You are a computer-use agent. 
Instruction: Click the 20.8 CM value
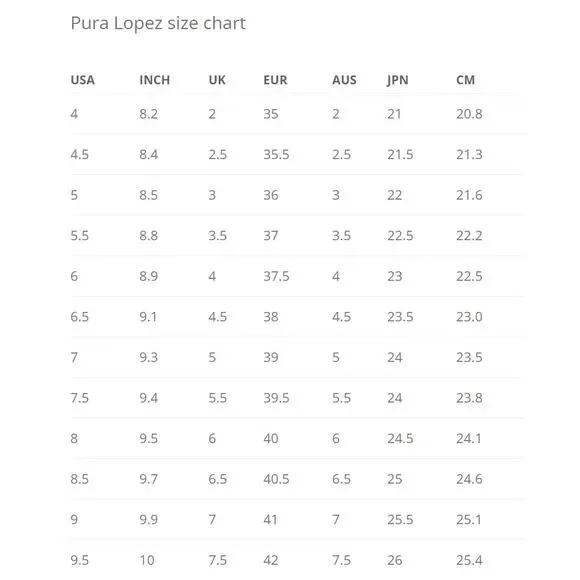(x=469, y=114)
